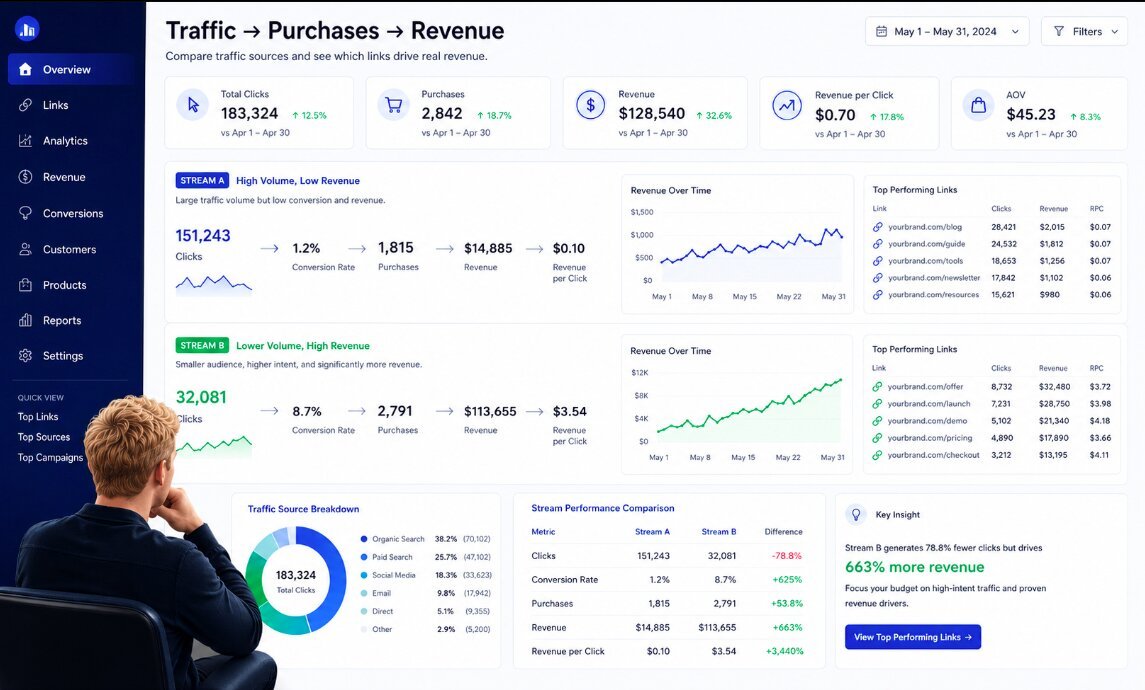The width and height of the screenshot is (1145, 690).
Task: Open the yourbrand.com/offer link
Action: coord(925,387)
